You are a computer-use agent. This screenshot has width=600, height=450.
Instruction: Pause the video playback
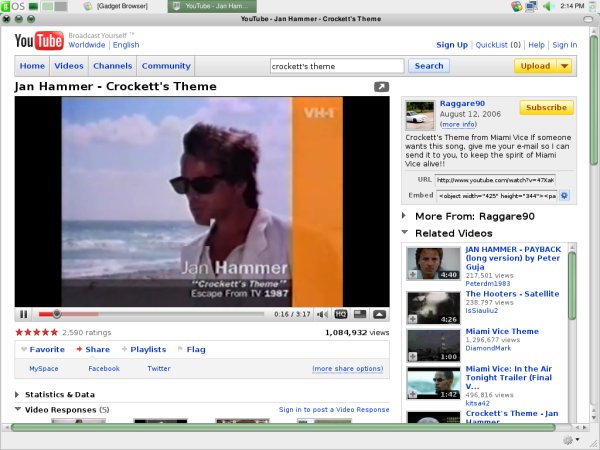pos(23,314)
